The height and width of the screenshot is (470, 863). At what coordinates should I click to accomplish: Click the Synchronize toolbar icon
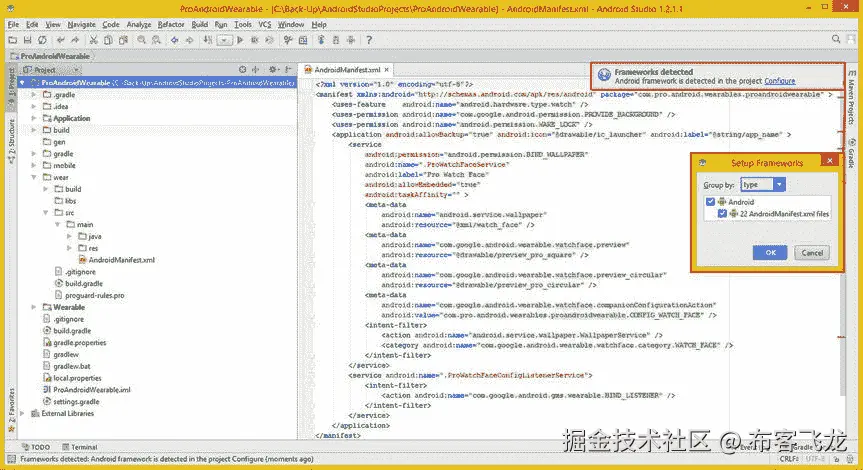(x=42, y=40)
